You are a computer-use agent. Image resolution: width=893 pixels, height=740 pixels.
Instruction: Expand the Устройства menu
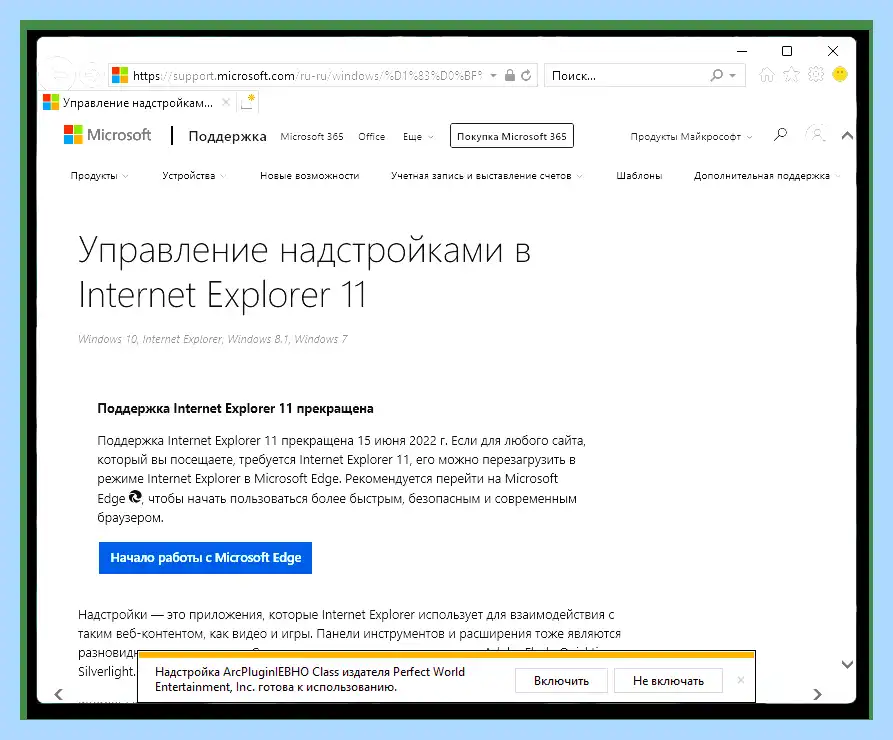[x=194, y=176]
